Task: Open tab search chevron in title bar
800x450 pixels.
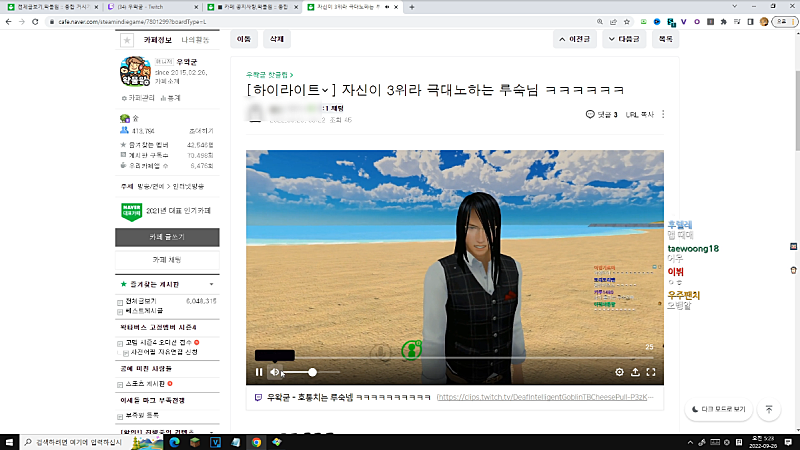Action: coord(735,7)
